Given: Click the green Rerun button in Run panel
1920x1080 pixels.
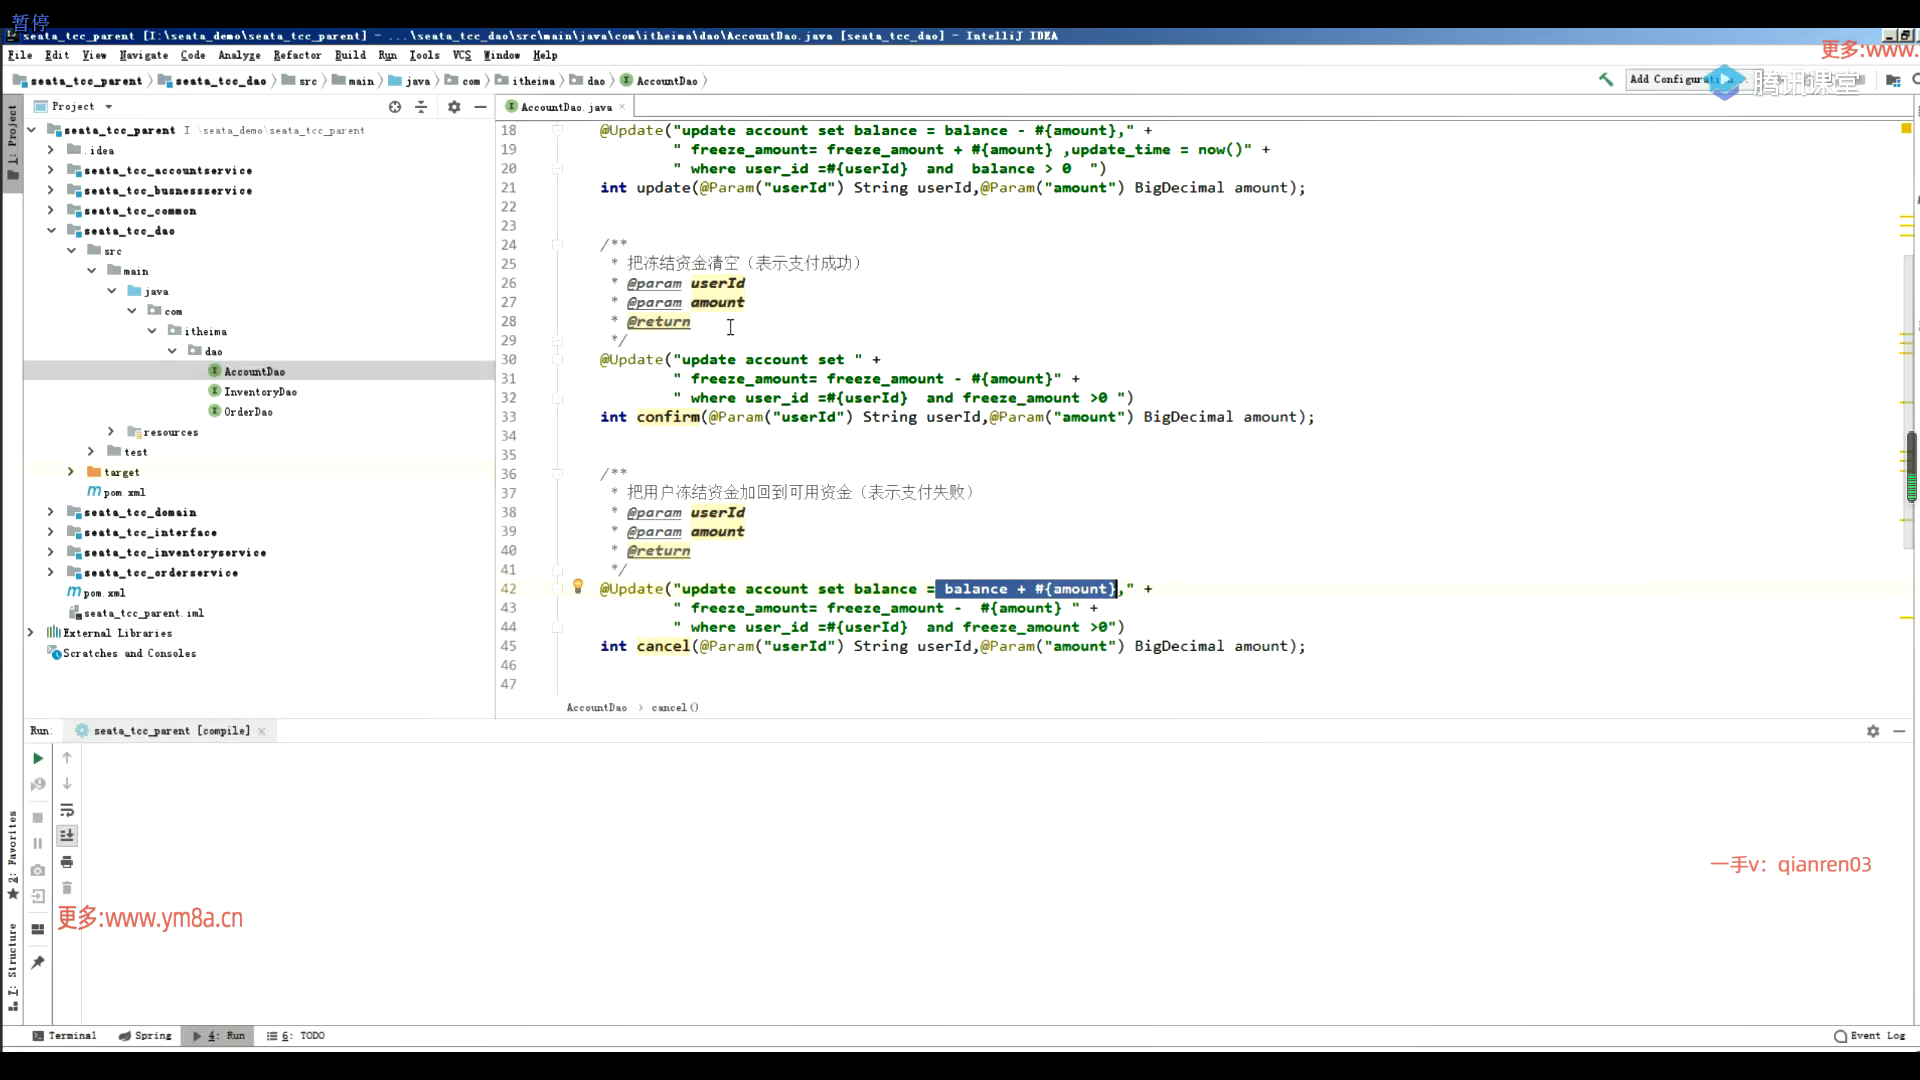Looking at the screenshot, I should 38,758.
